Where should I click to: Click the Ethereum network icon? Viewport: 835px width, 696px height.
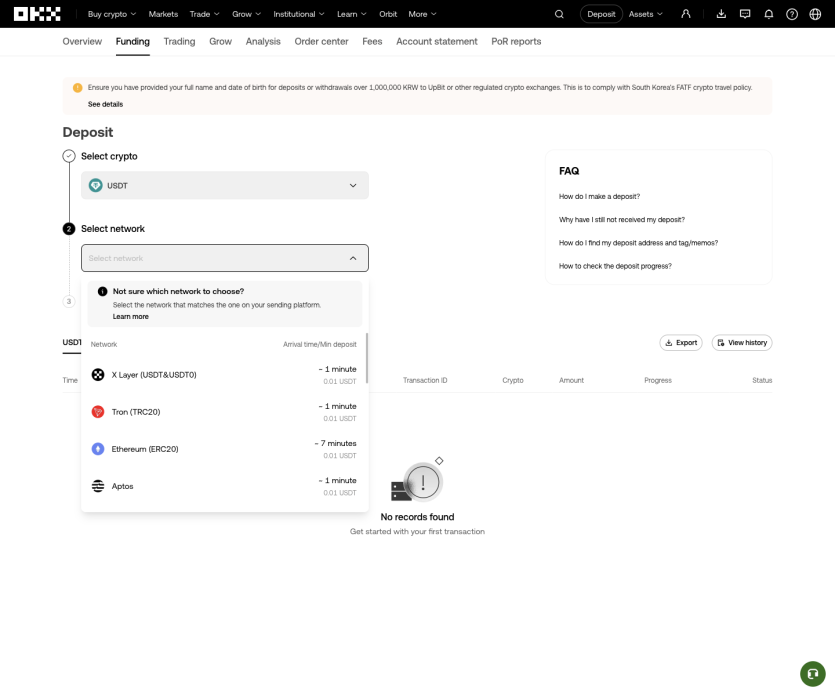click(98, 449)
